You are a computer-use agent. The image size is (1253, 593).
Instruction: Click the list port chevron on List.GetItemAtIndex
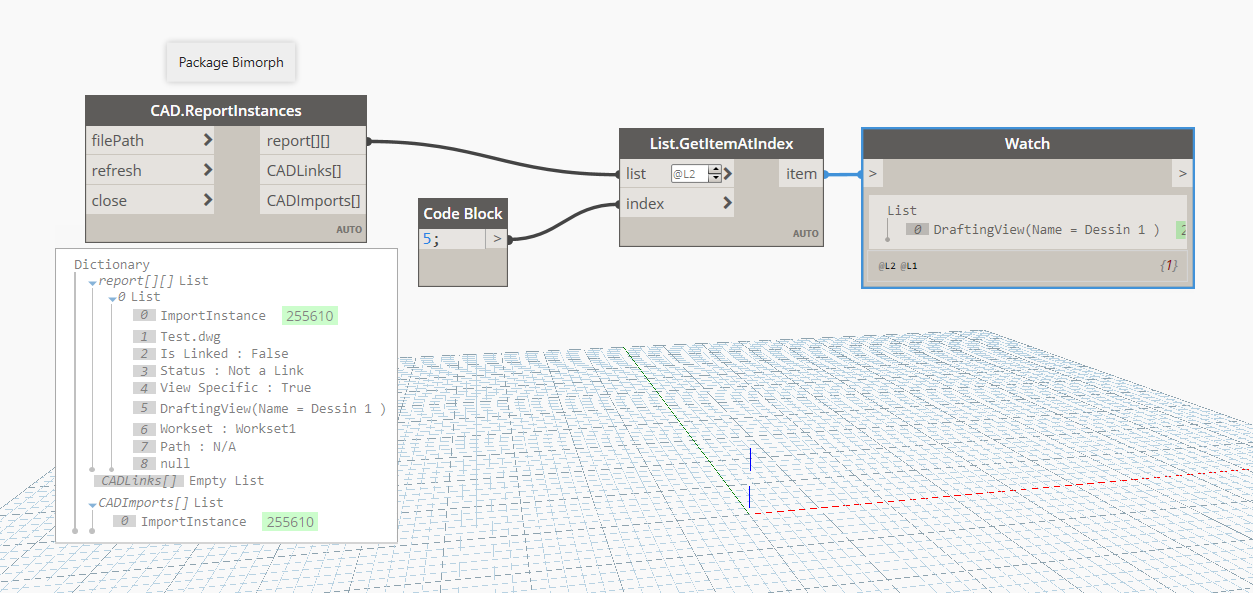[728, 174]
